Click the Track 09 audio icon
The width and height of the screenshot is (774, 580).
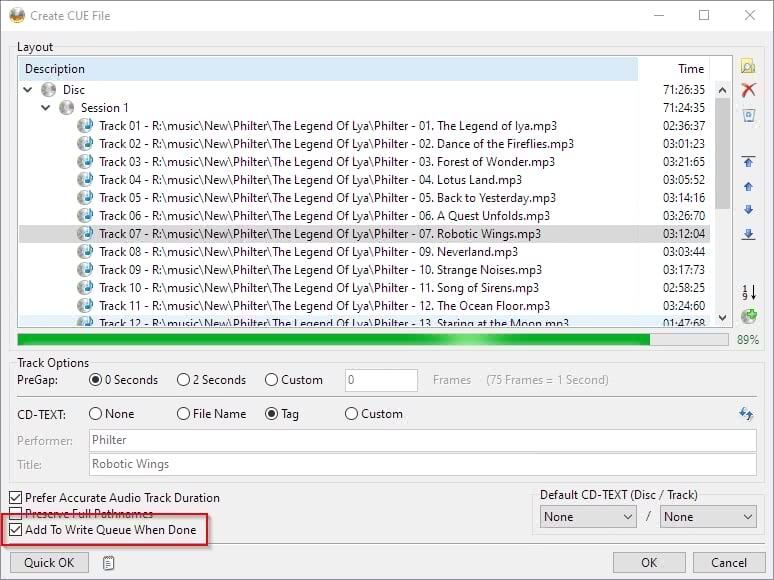pyautogui.click(x=85, y=270)
